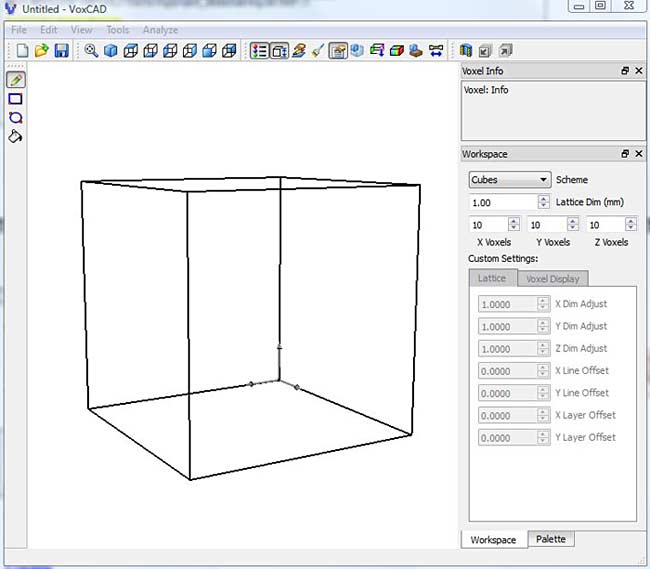Viewport: 650px width, 569px height.
Task: Increase the Y Voxels count
Action: point(572,221)
